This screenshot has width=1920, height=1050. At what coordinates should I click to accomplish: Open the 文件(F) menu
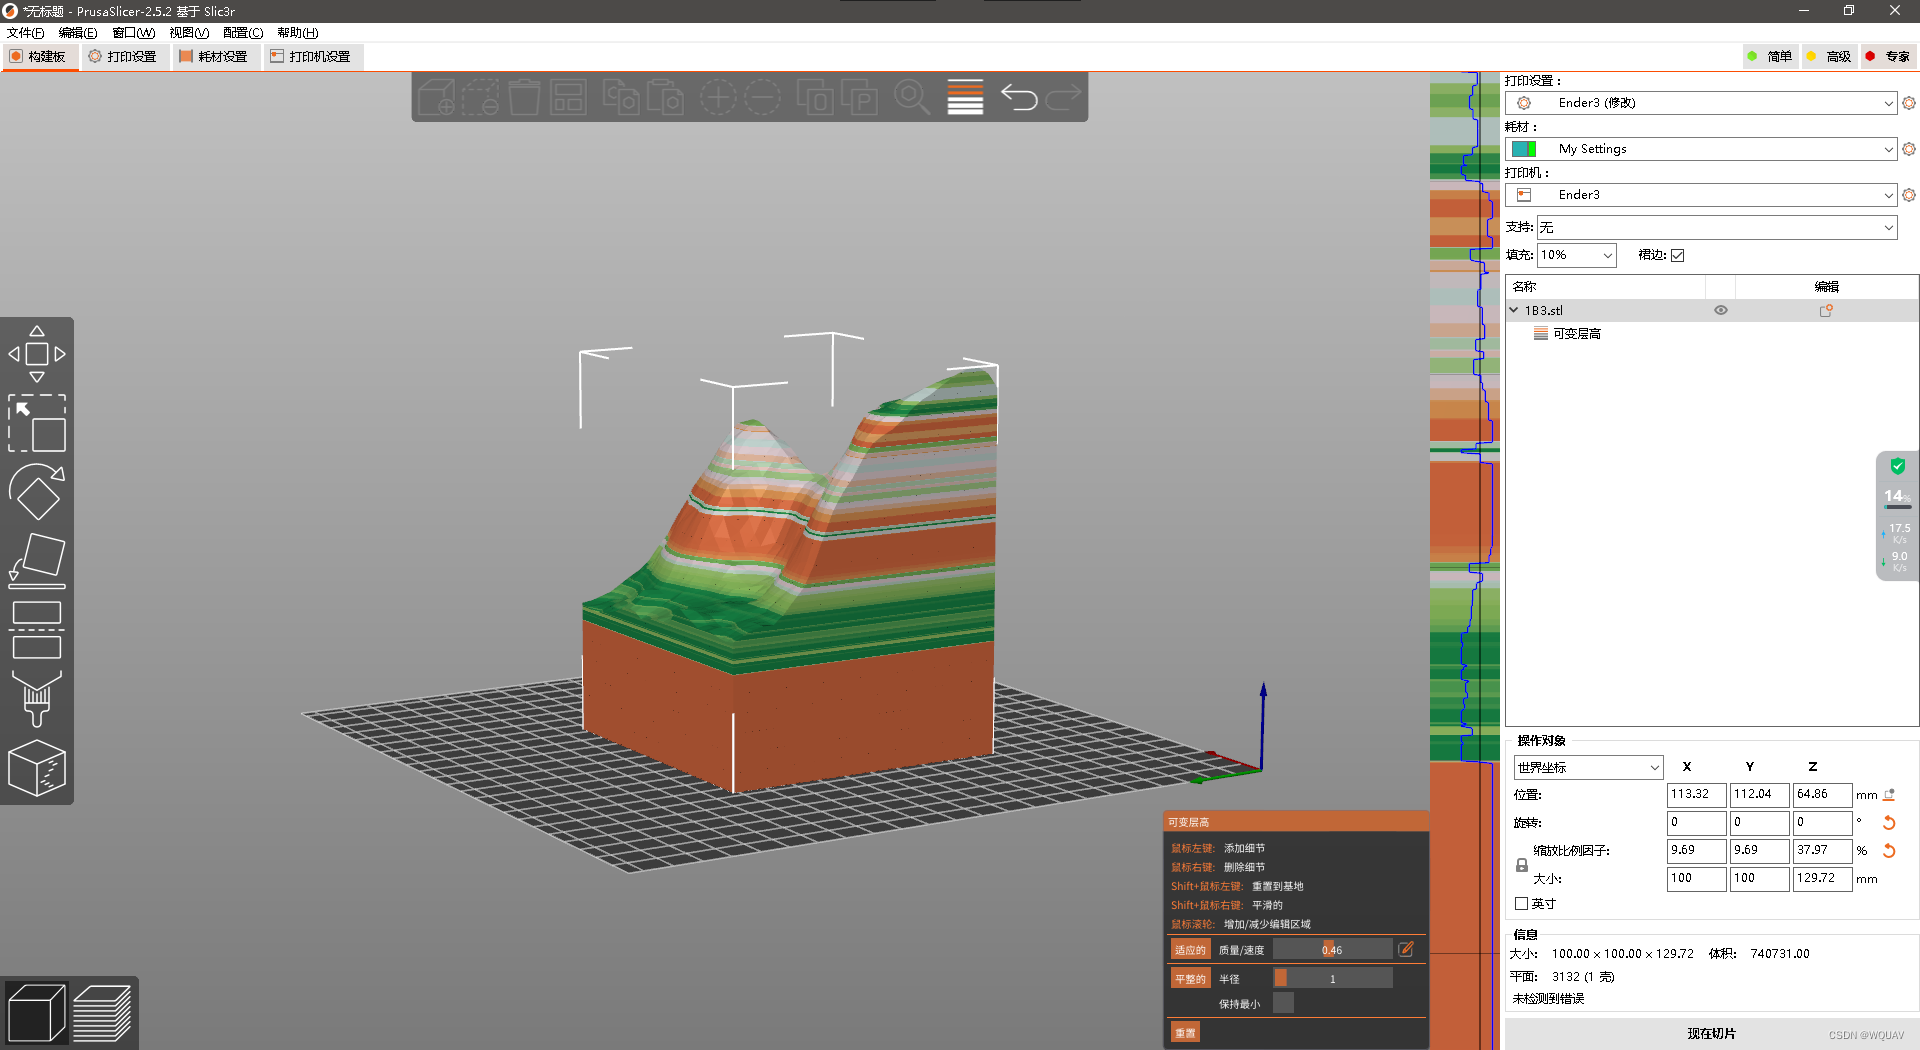click(26, 33)
